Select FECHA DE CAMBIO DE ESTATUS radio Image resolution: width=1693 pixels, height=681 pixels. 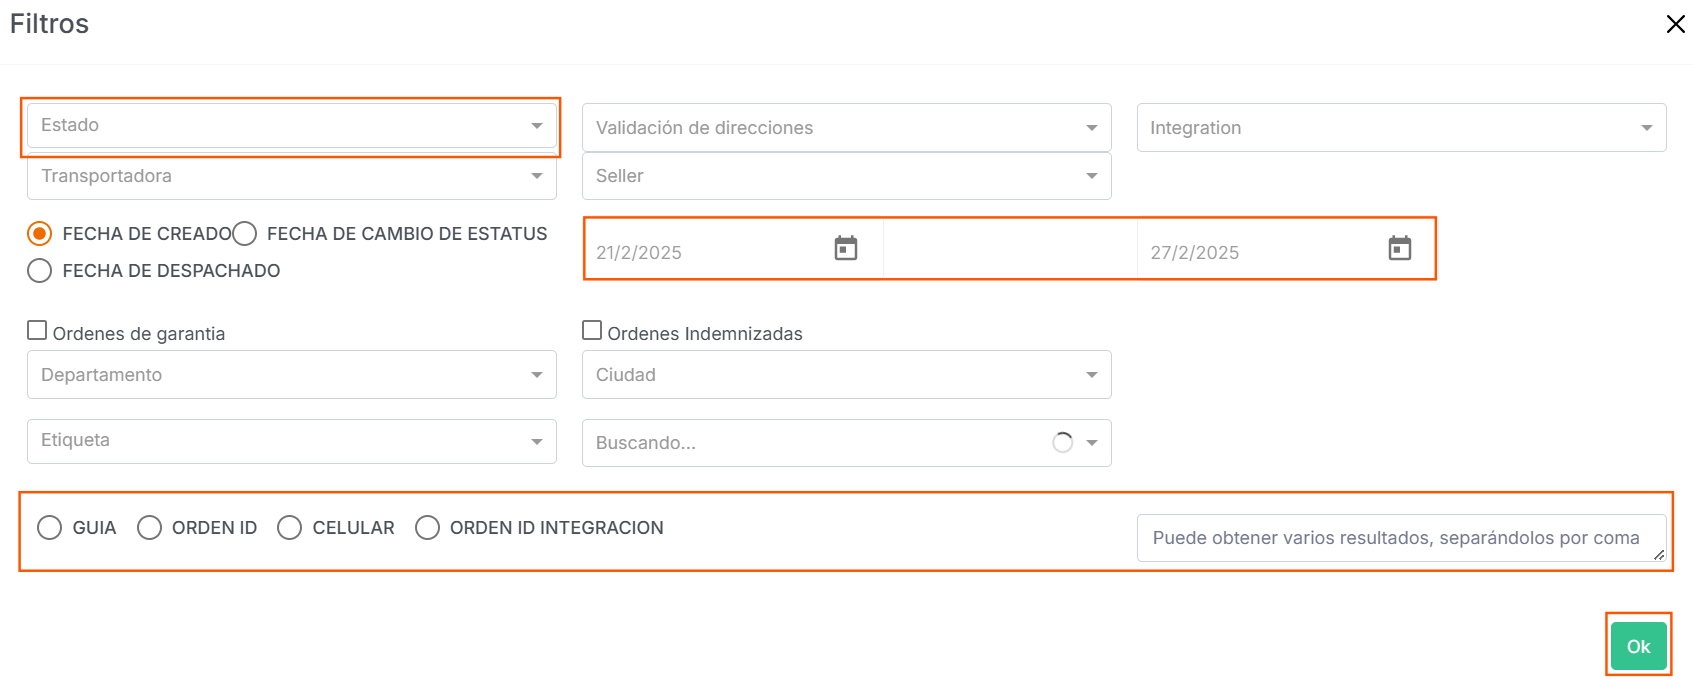(245, 234)
